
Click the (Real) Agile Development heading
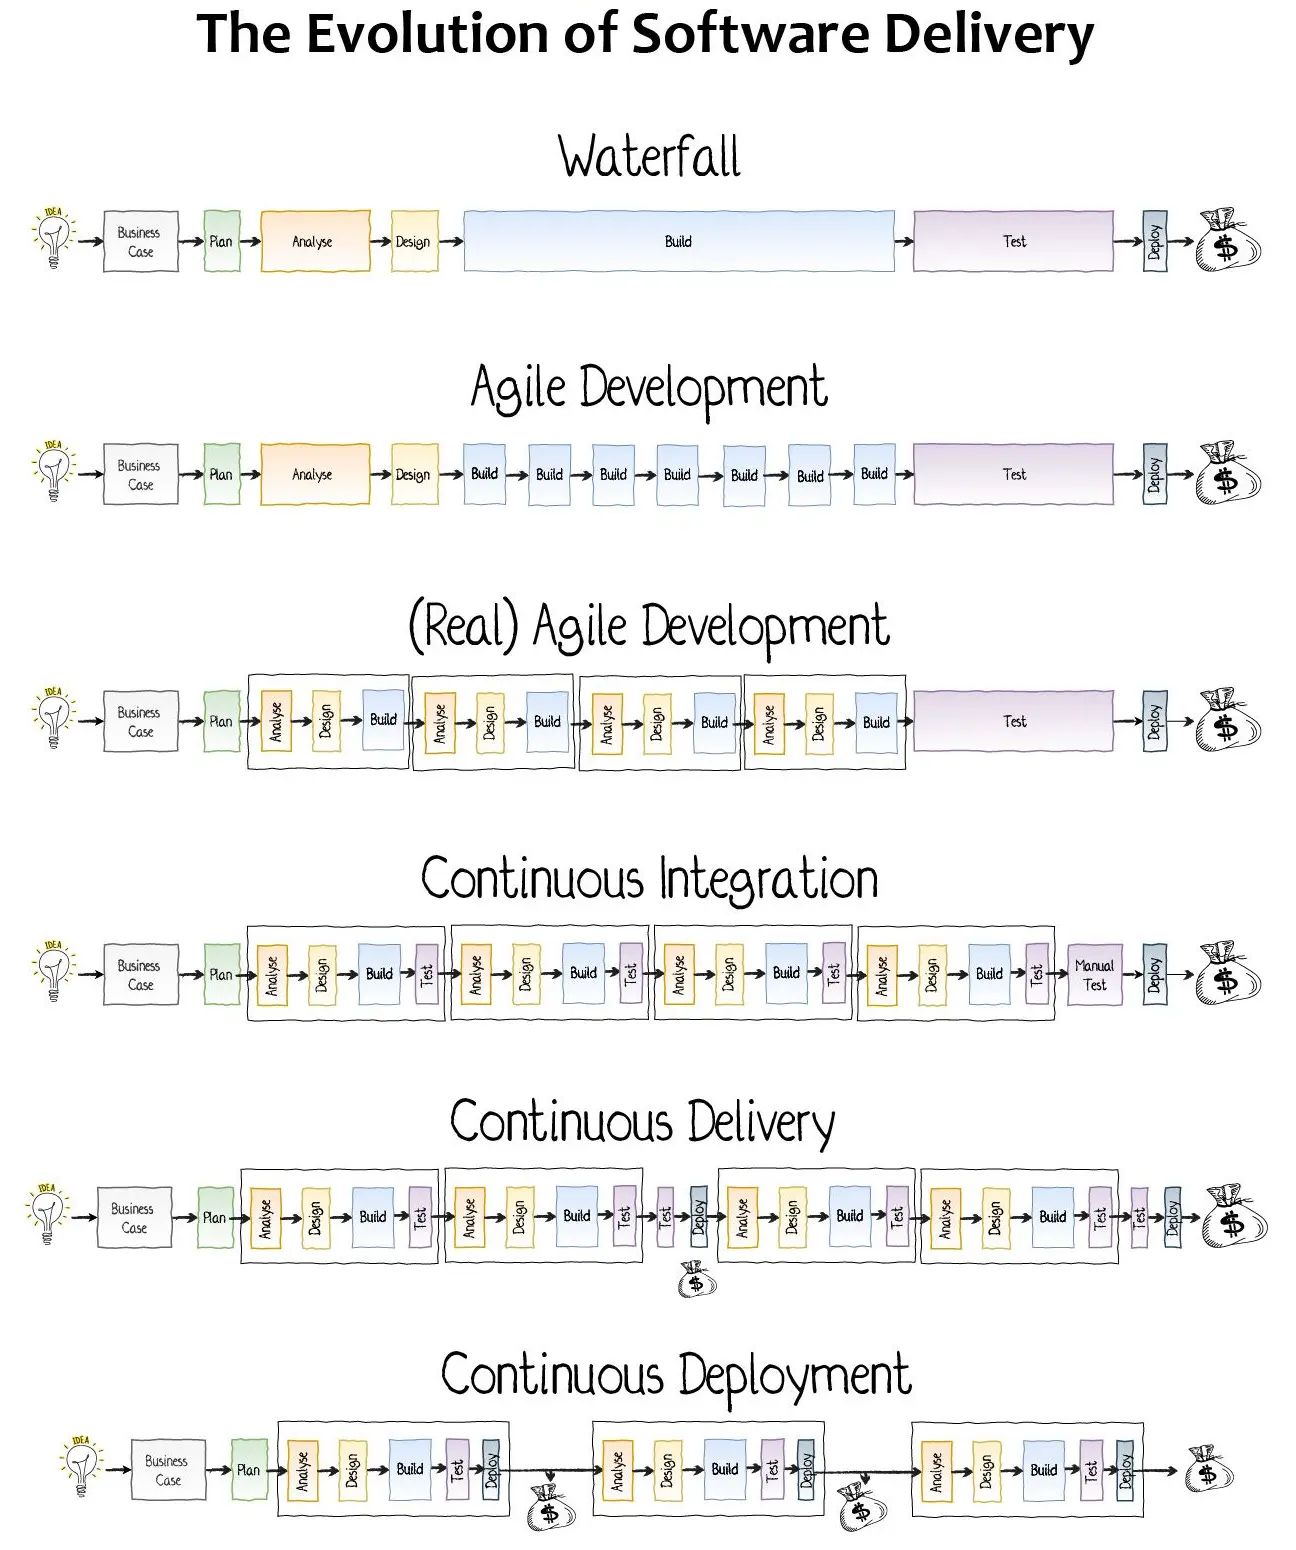(x=649, y=628)
